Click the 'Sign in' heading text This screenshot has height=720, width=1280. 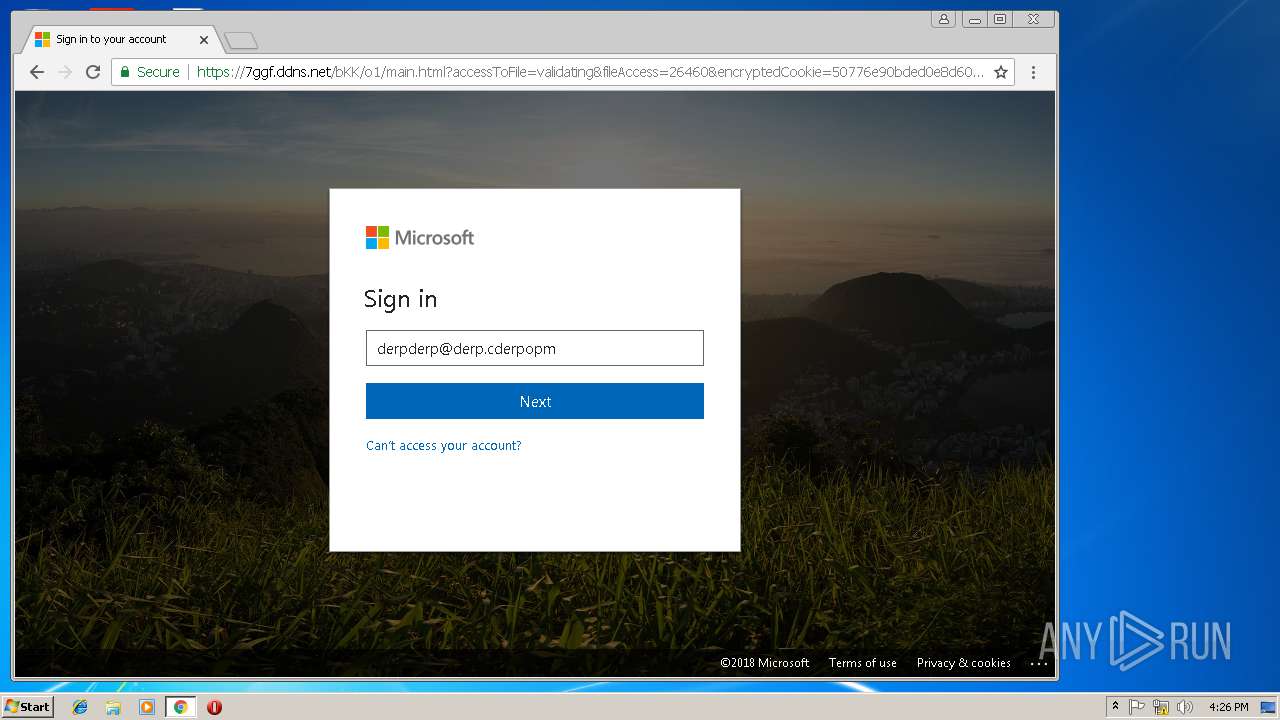click(400, 299)
